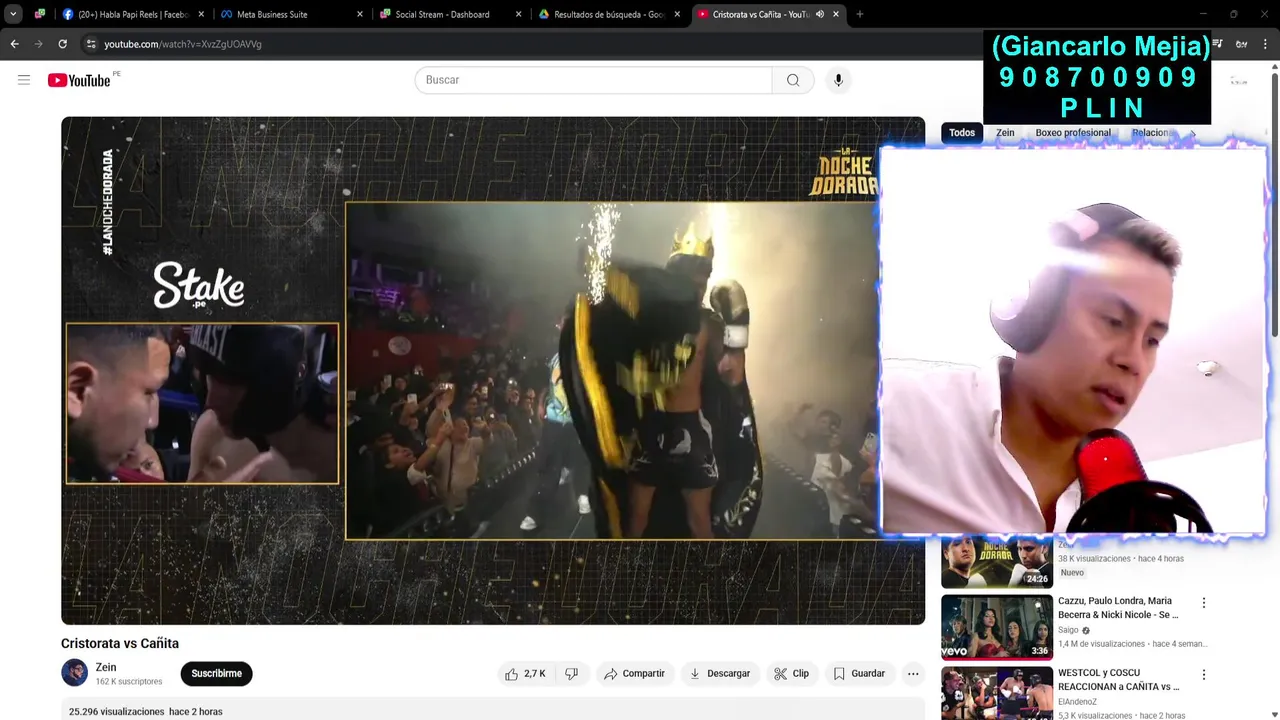Focus the Buscar search field
Screen dimensions: 1280x720
click(593, 80)
